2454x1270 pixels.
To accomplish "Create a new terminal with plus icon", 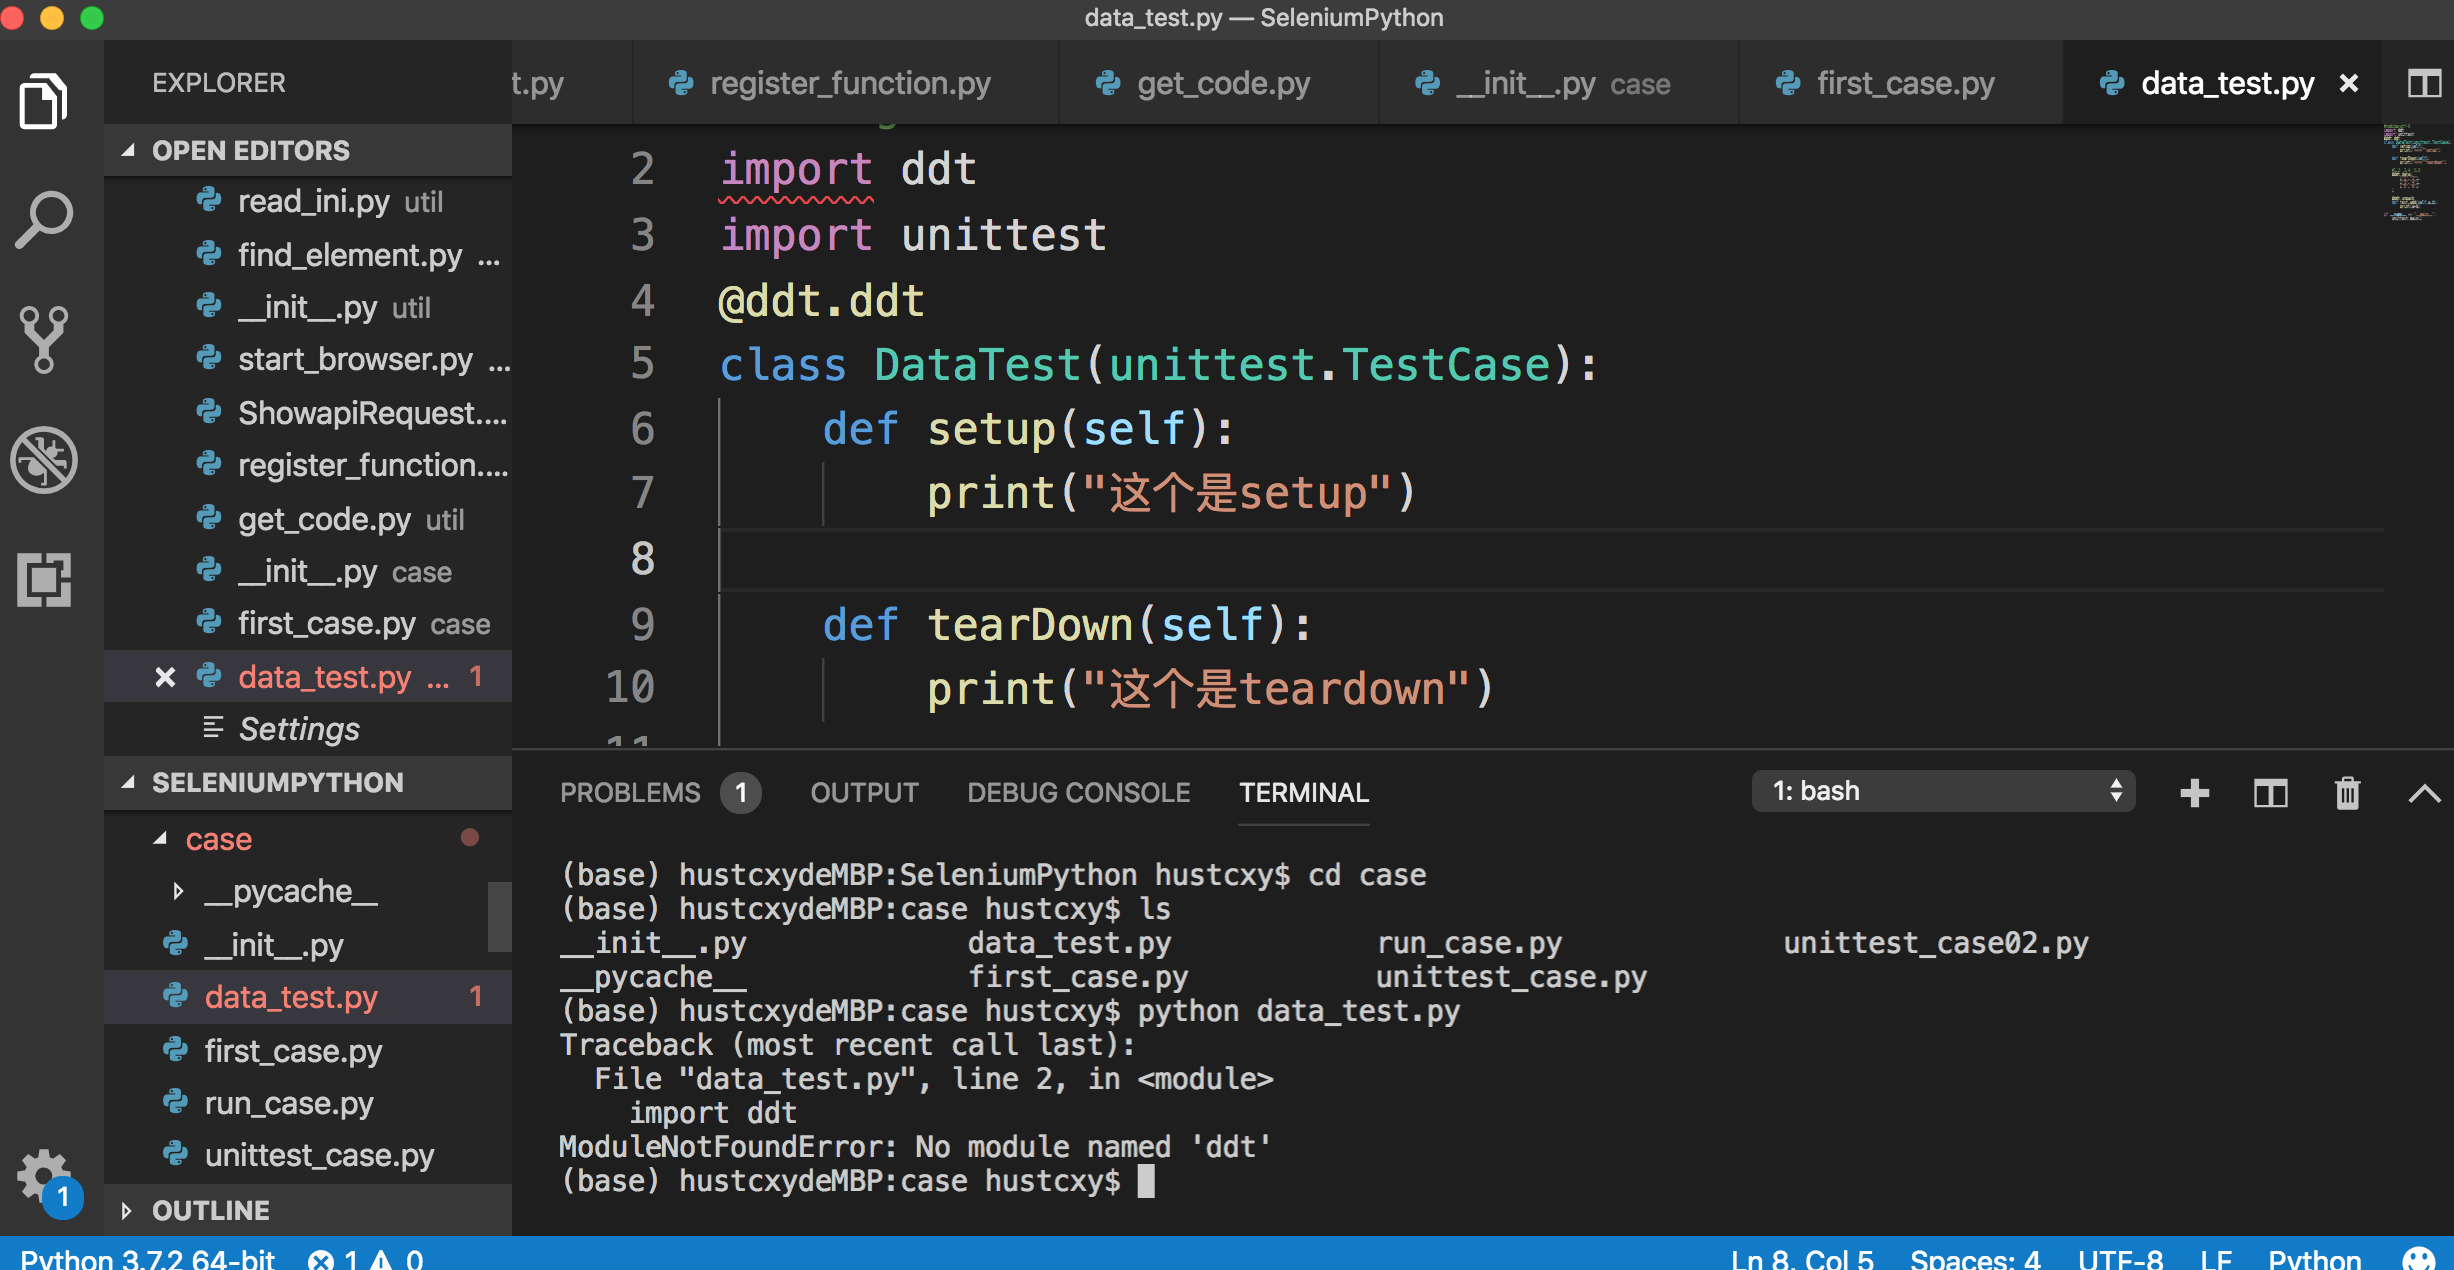I will pos(2194,793).
